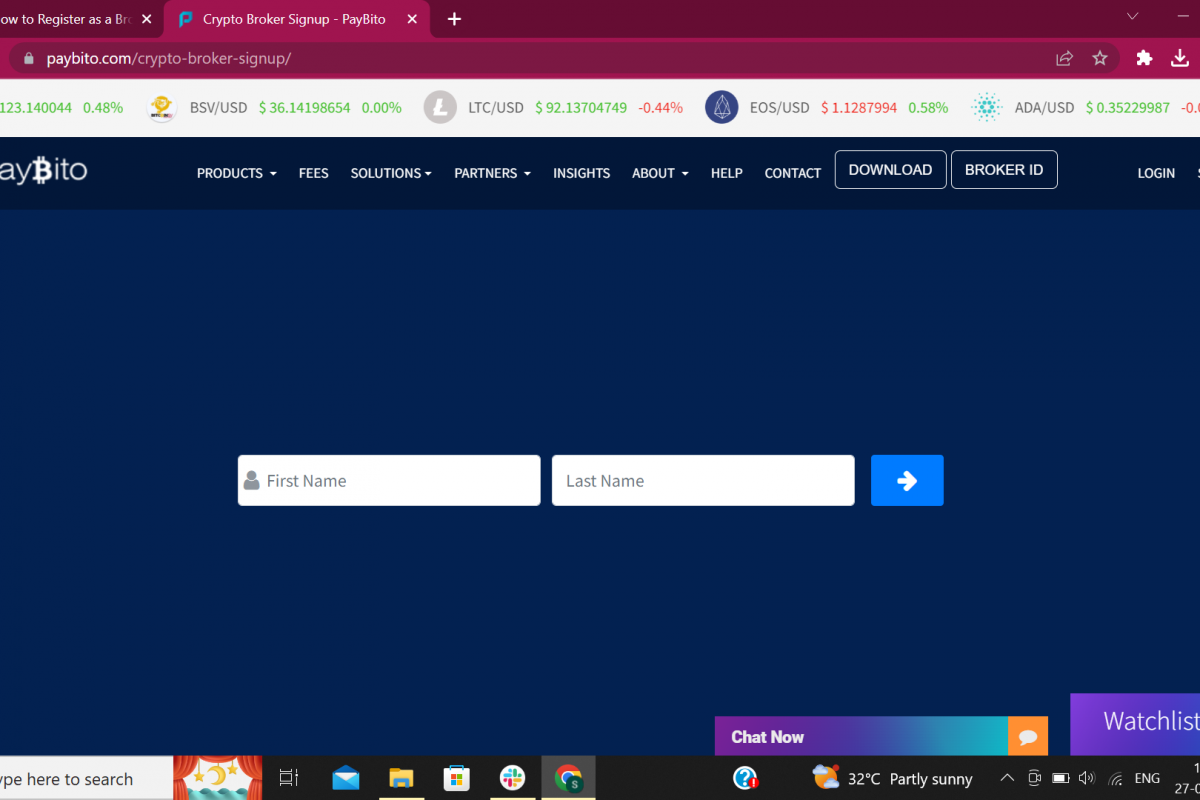Click the network Wi-Fi tray icon
Screen dimensions: 1200x800
coord(1115,778)
